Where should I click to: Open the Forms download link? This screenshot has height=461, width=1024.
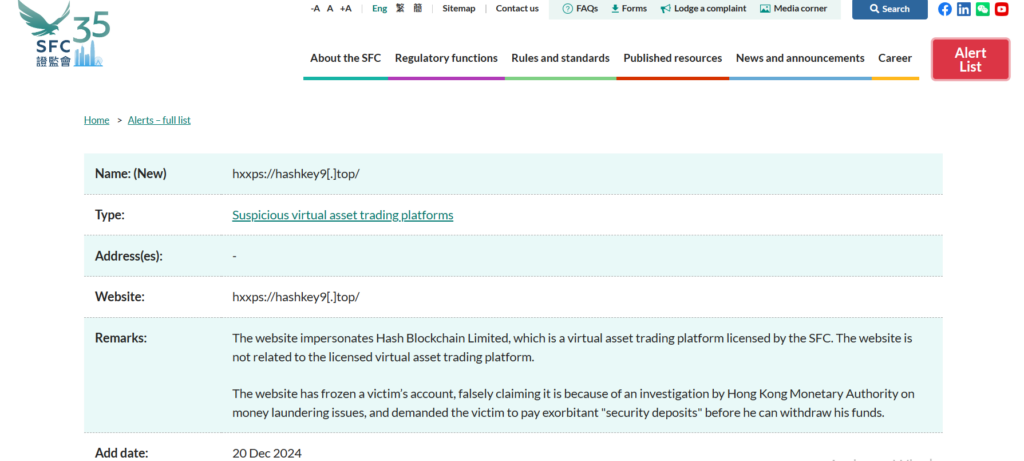629,8
